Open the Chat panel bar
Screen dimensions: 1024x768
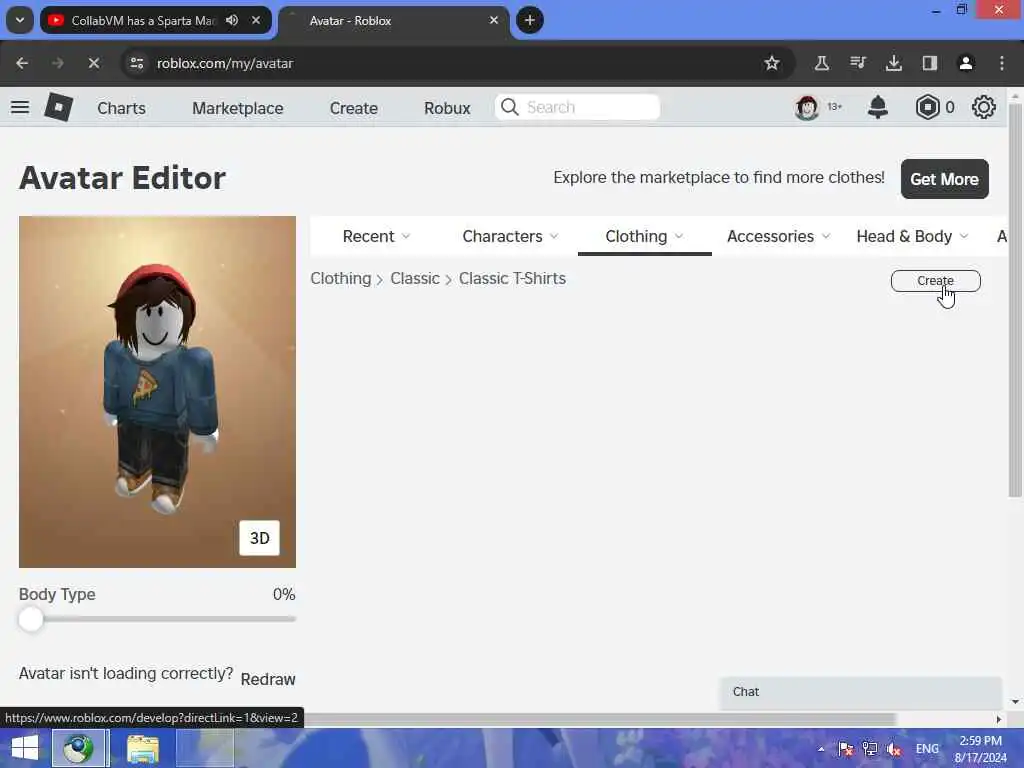[861, 692]
